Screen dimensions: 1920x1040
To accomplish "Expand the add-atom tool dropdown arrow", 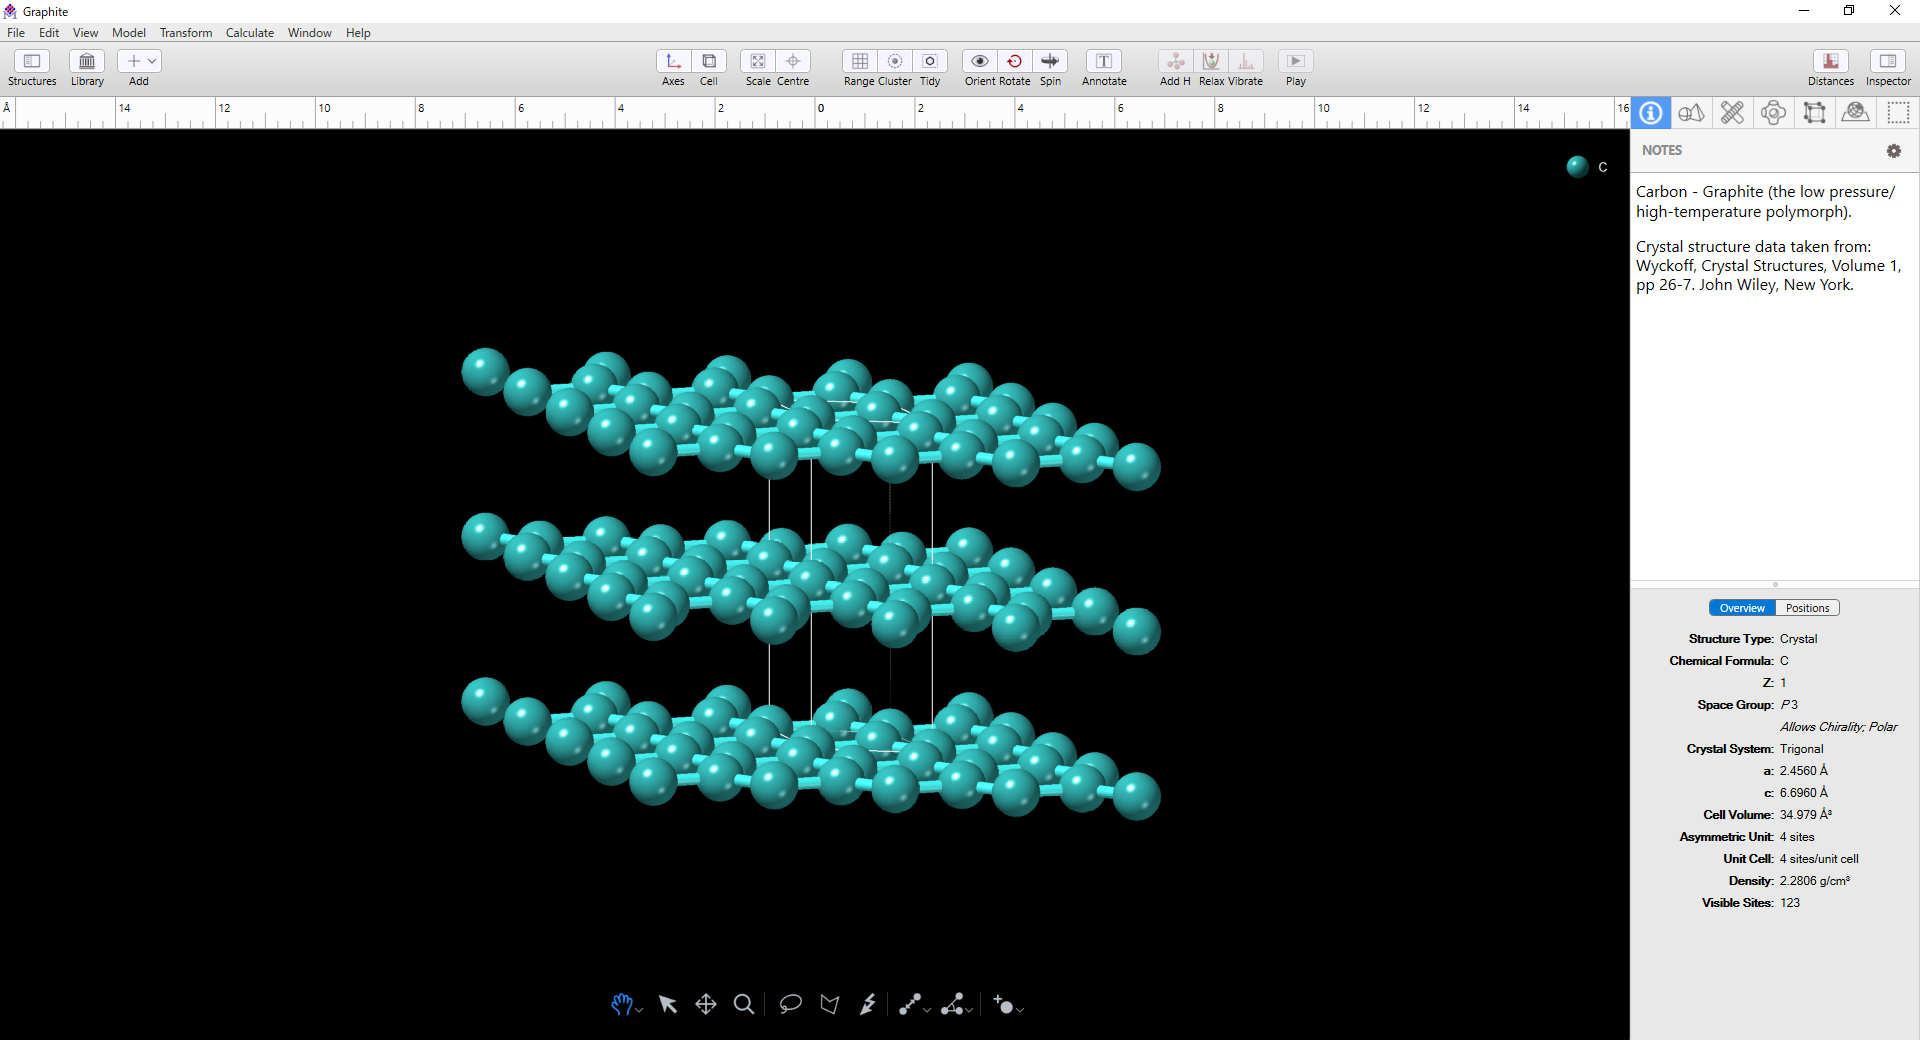I will click(x=1020, y=1010).
